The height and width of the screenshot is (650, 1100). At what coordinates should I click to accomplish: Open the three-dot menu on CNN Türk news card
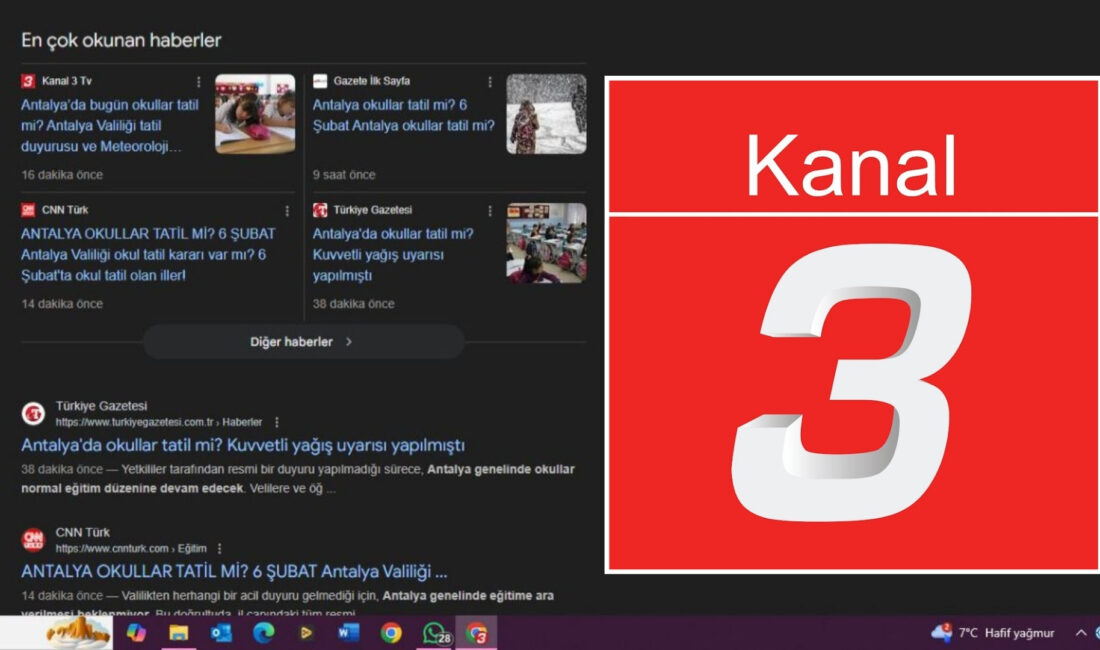tap(287, 211)
